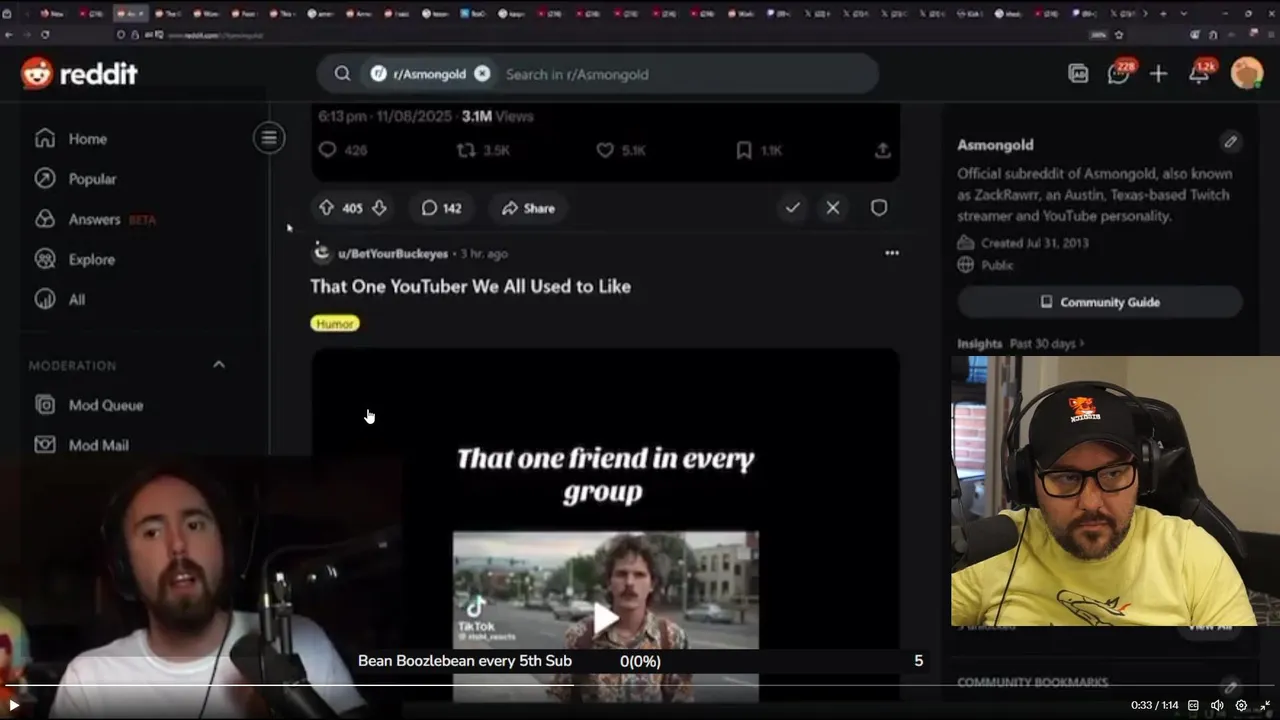Approve the post with checkmark icon
The width and height of the screenshot is (1280, 720).
[792, 208]
